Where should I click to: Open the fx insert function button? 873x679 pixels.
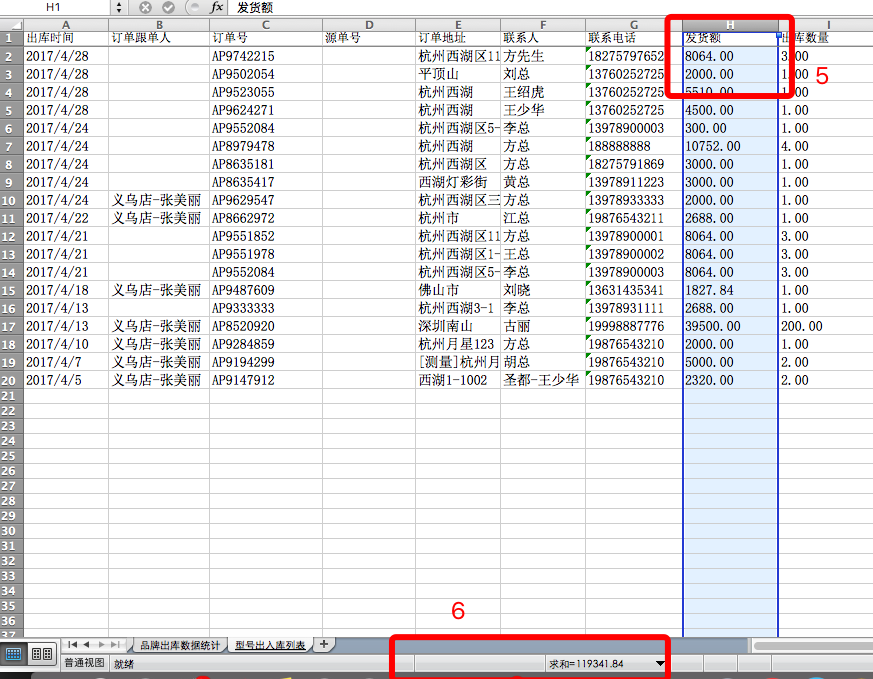(216, 7)
